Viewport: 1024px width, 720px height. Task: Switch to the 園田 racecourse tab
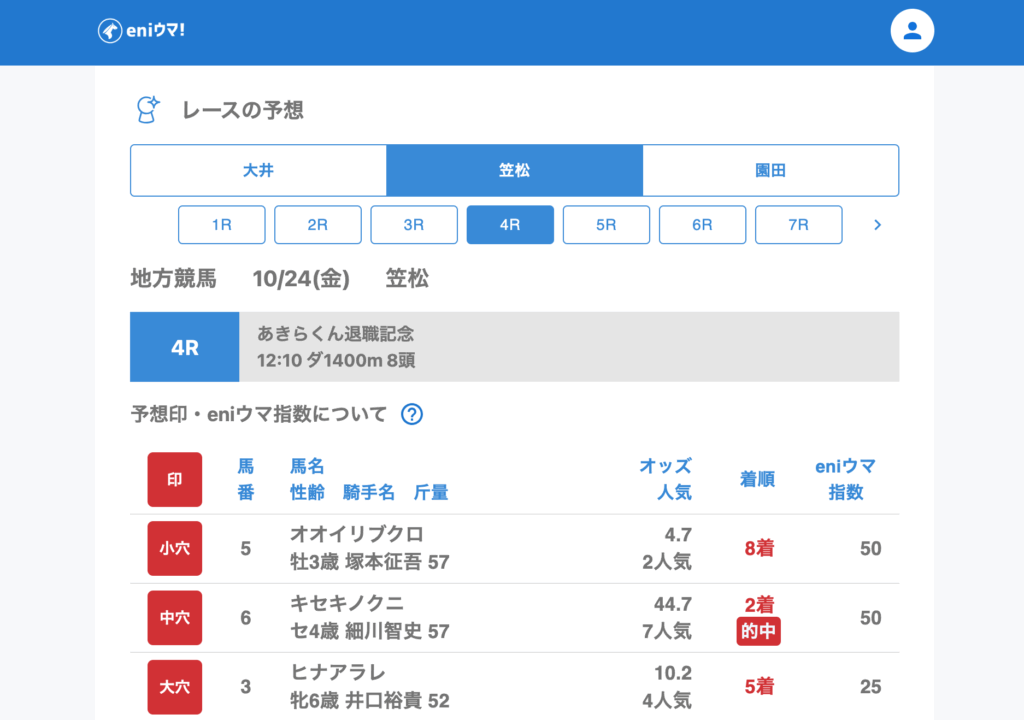[770, 170]
